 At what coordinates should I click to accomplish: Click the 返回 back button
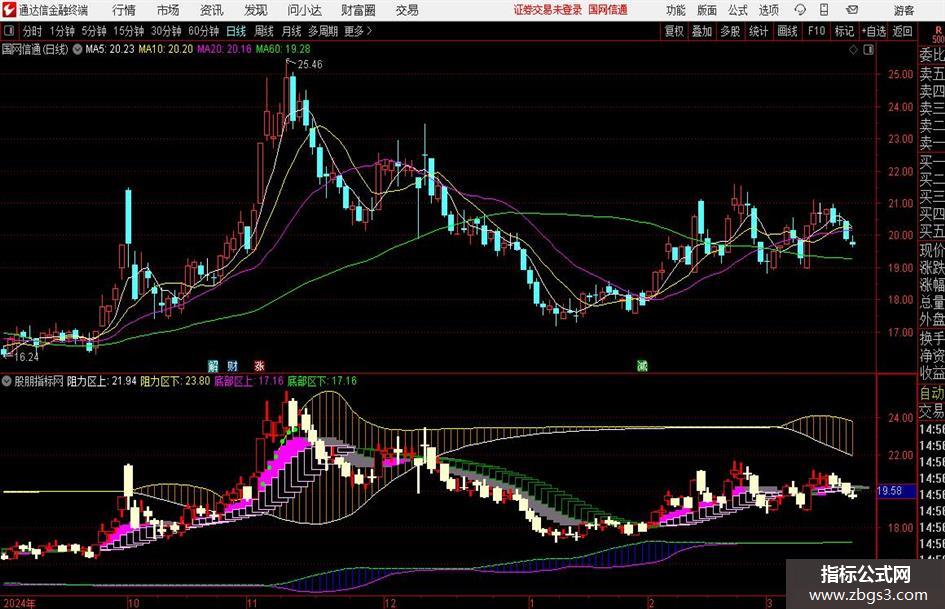coord(902,31)
